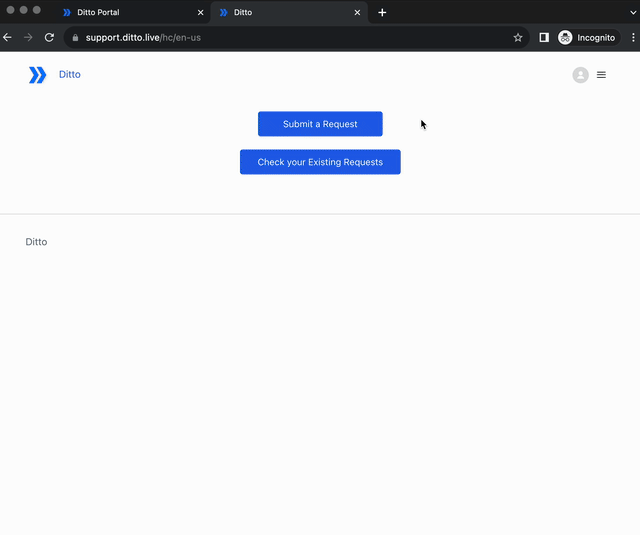
Task: Close the Ditto tab
Action: 357,13
